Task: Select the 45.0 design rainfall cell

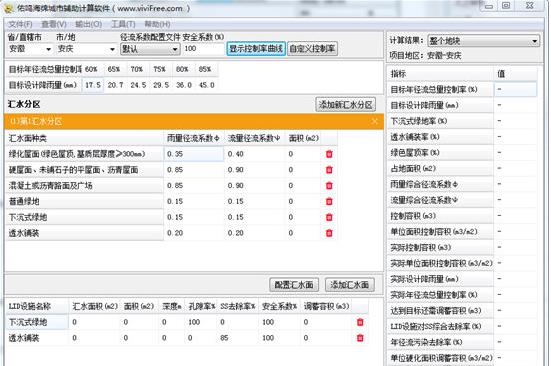Action: point(207,85)
